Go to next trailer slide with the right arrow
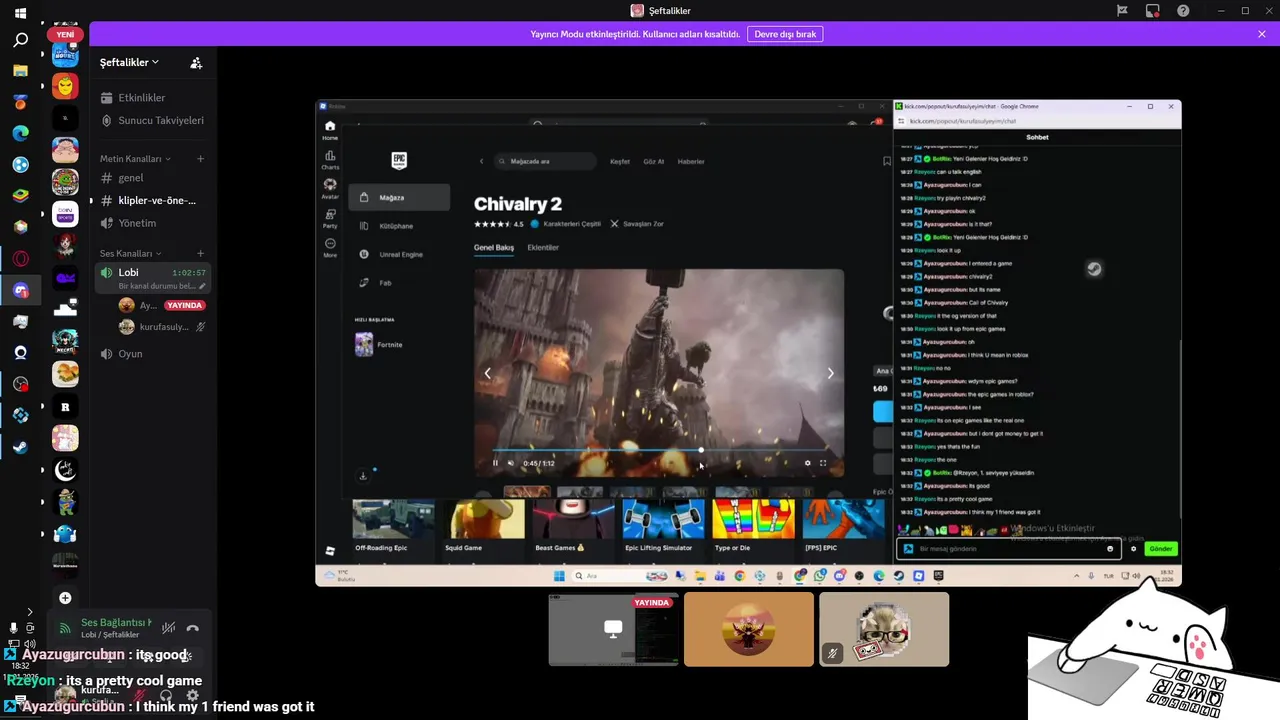Viewport: 1280px width, 720px height. (x=830, y=373)
